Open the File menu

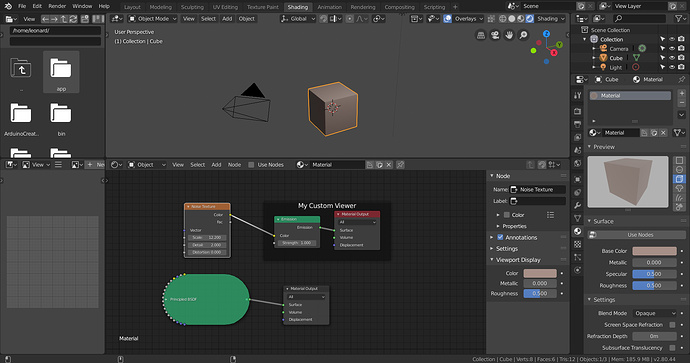pyautogui.click(x=22, y=6)
